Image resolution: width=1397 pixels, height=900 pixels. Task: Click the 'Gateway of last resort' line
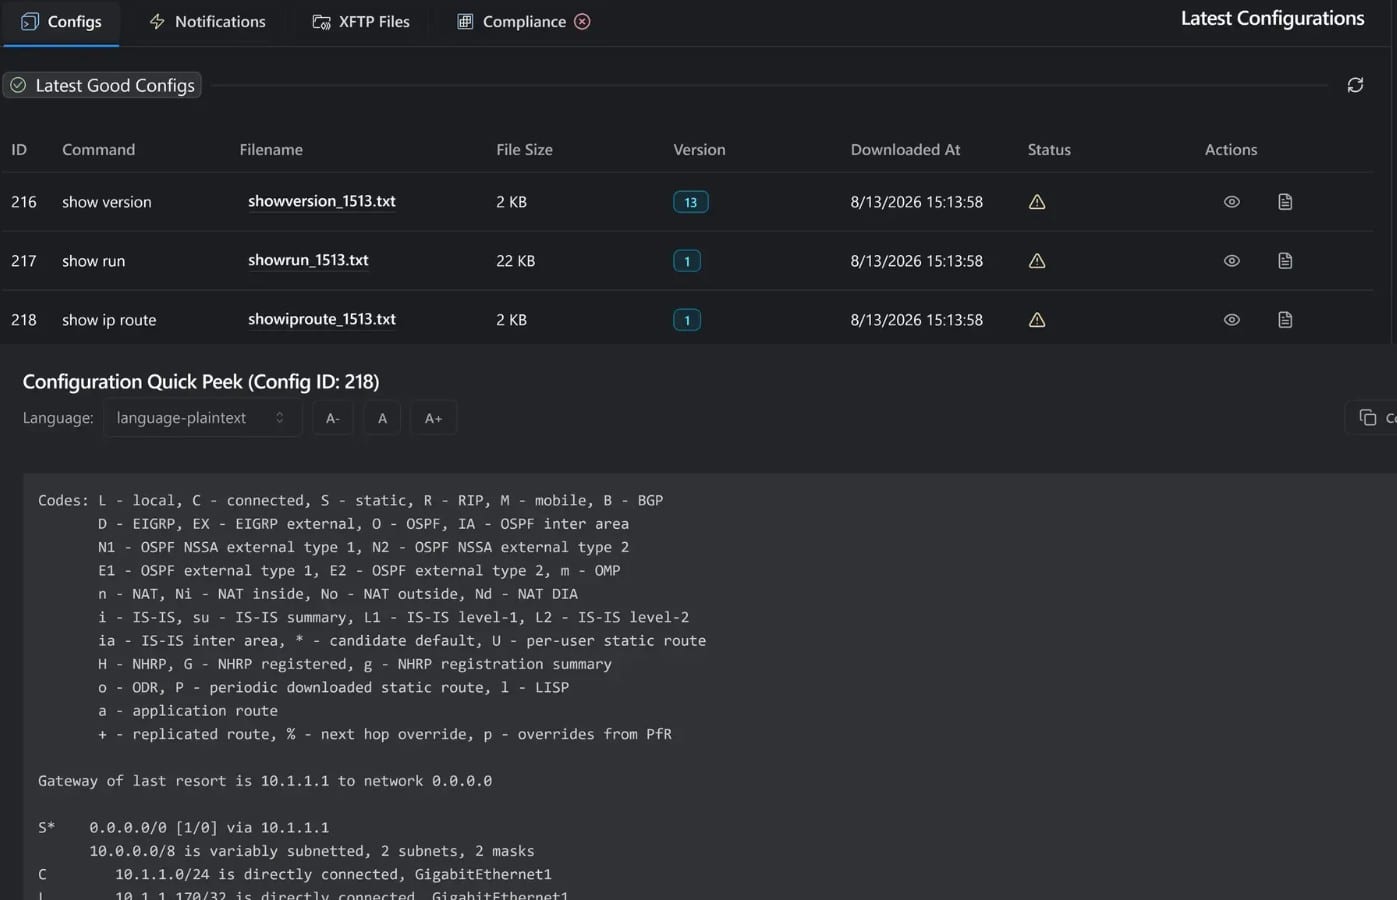tap(265, 781)
